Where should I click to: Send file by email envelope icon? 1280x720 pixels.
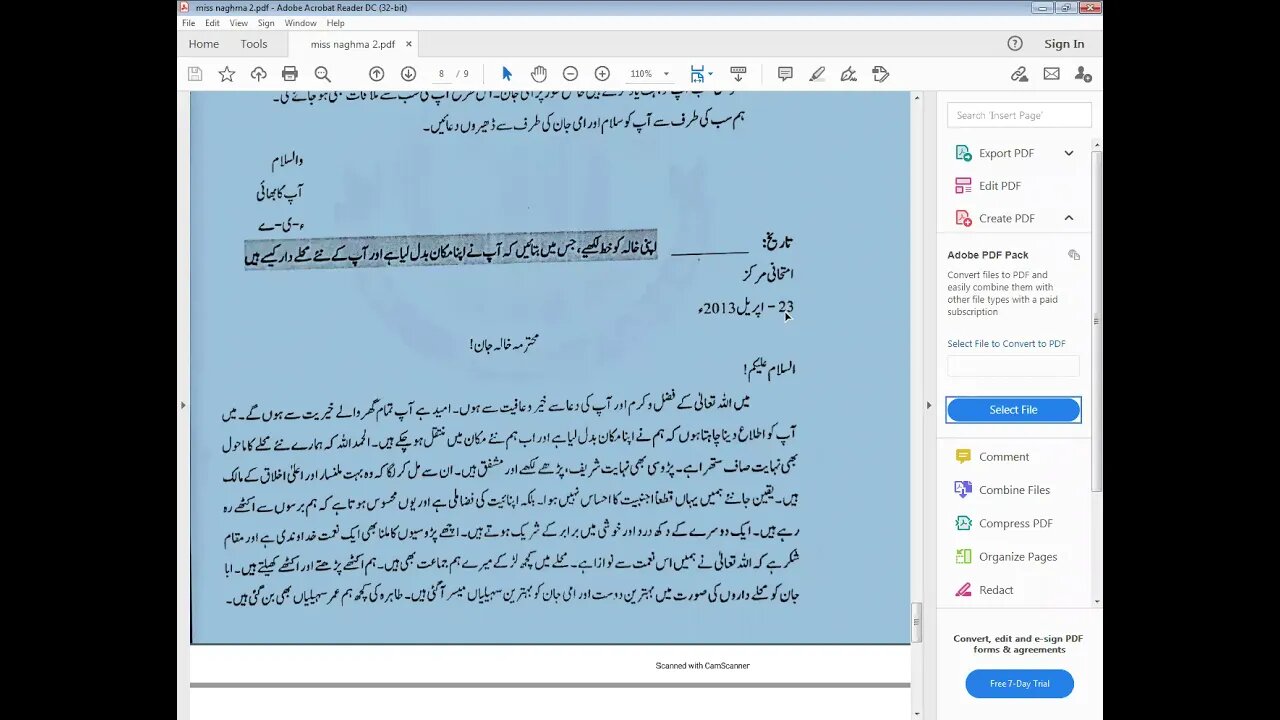click(1051, 74)
